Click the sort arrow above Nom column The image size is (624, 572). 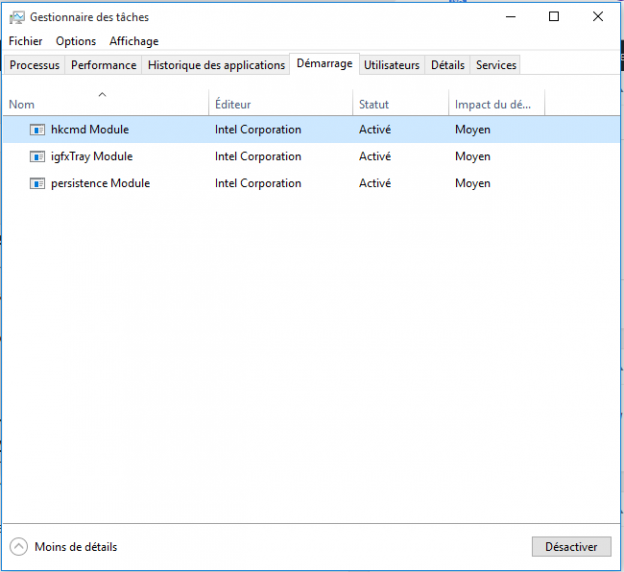102,94
